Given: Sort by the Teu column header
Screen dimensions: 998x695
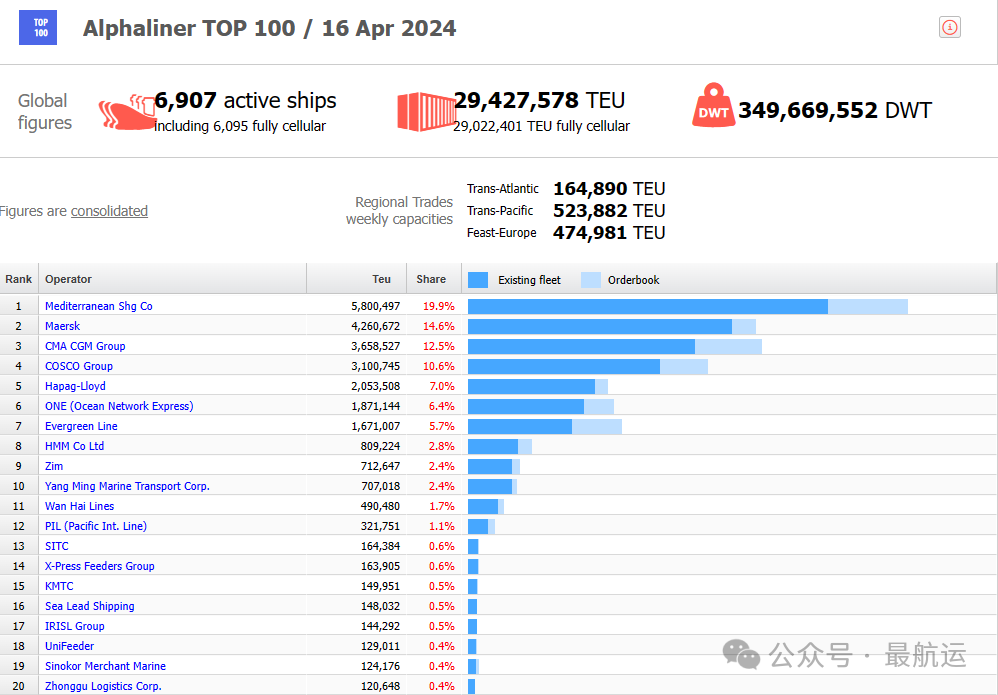Looking at the screenshot, I should pyautogui.click(x=356, y=279).
